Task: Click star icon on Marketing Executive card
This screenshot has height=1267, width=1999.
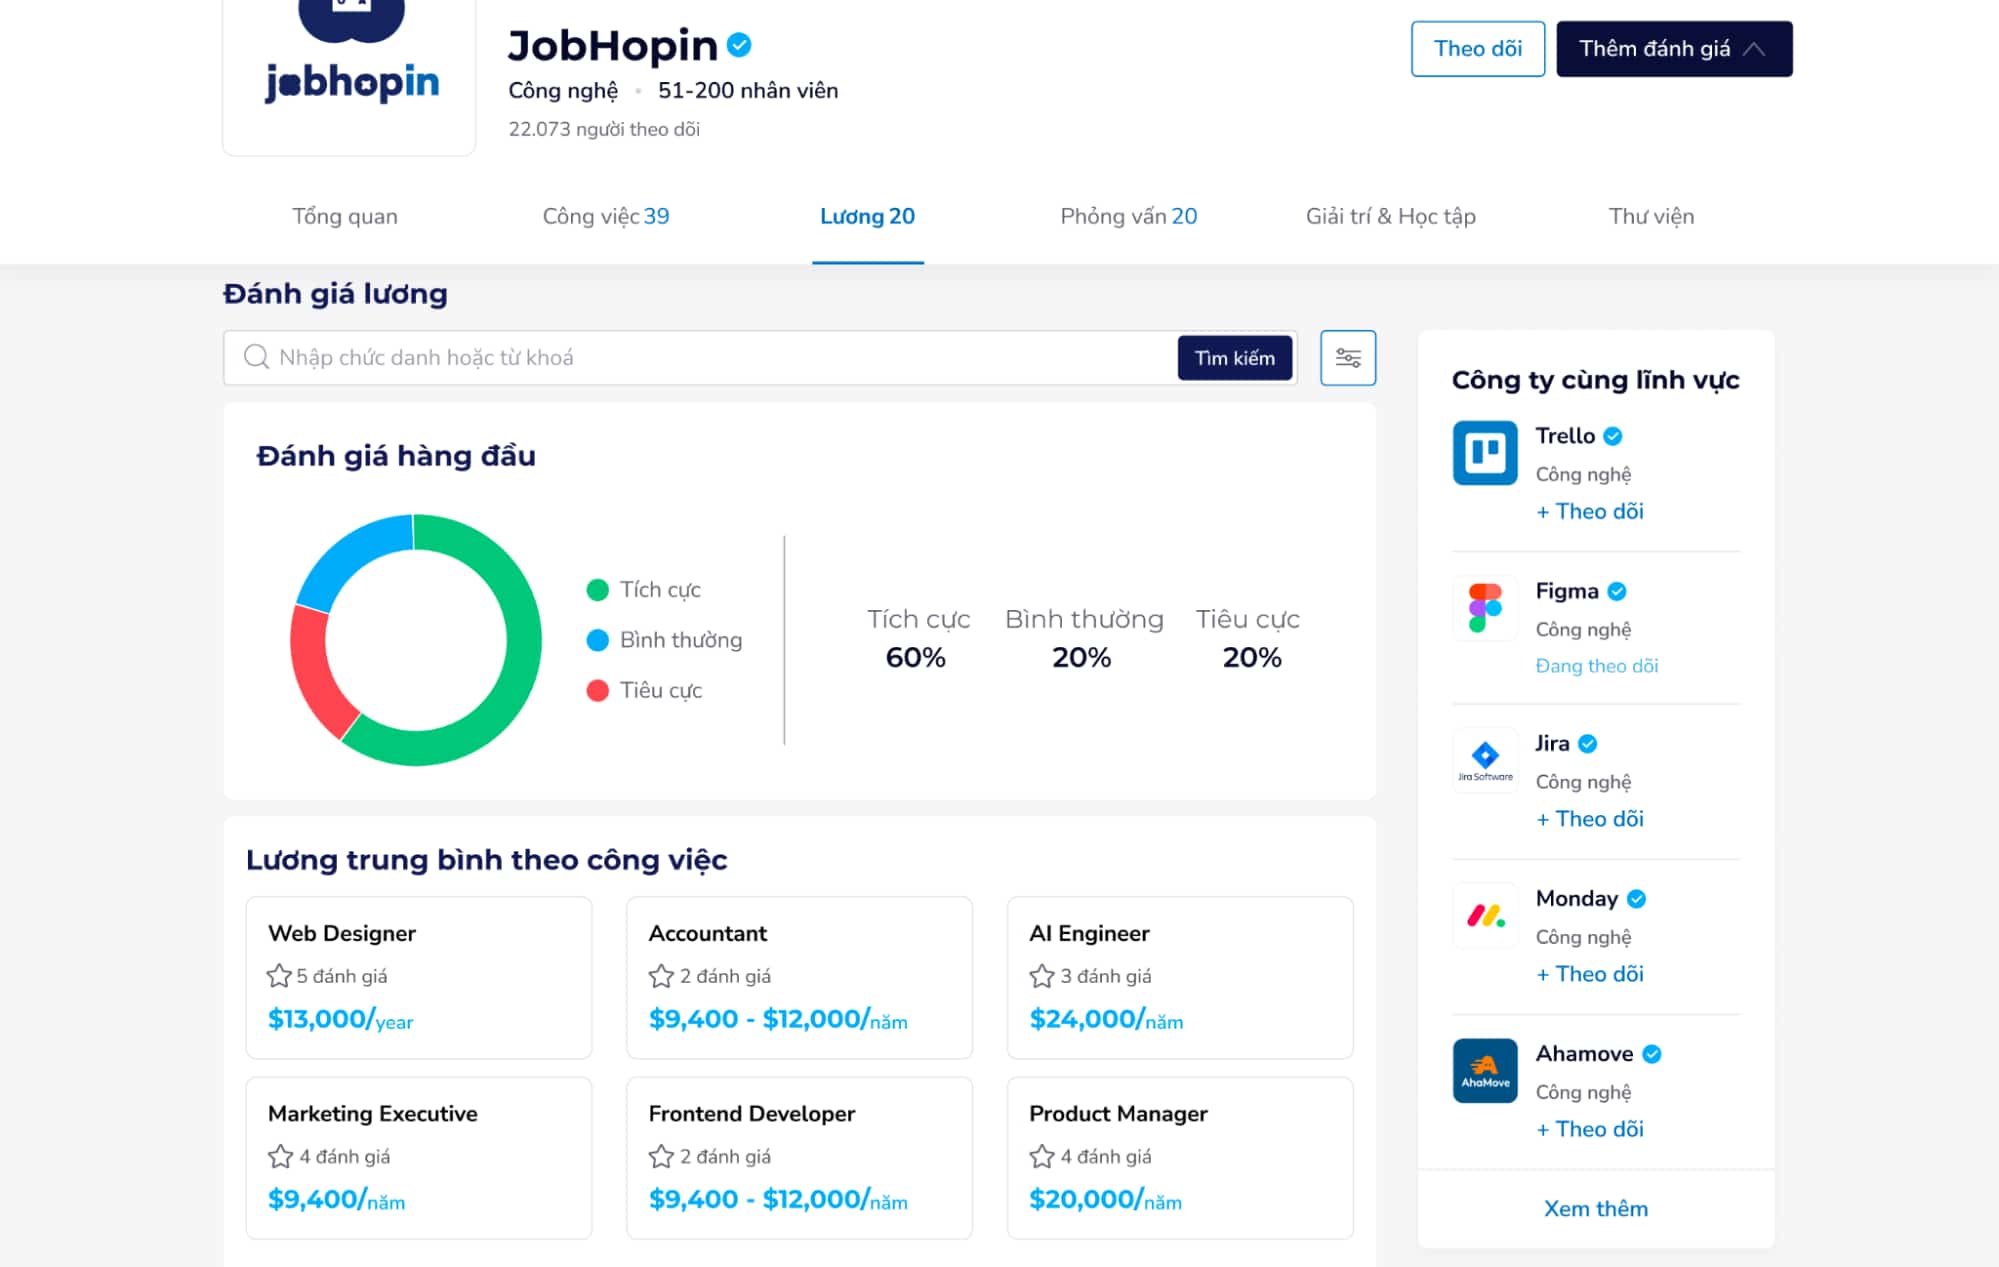Action: coord(280,1157)
